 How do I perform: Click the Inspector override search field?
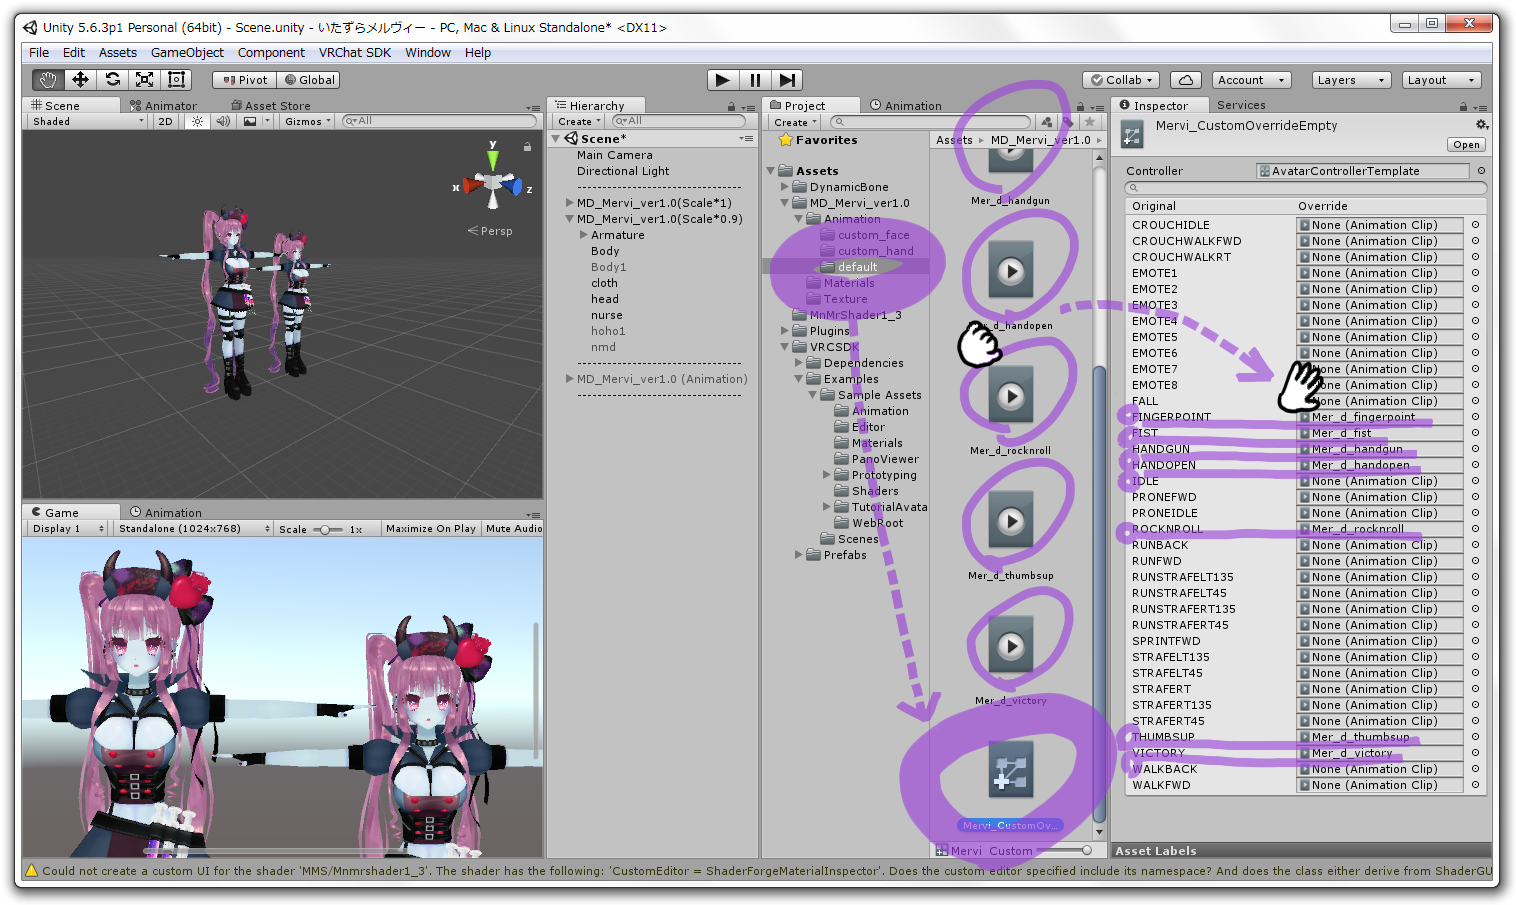pos(1305,188)
